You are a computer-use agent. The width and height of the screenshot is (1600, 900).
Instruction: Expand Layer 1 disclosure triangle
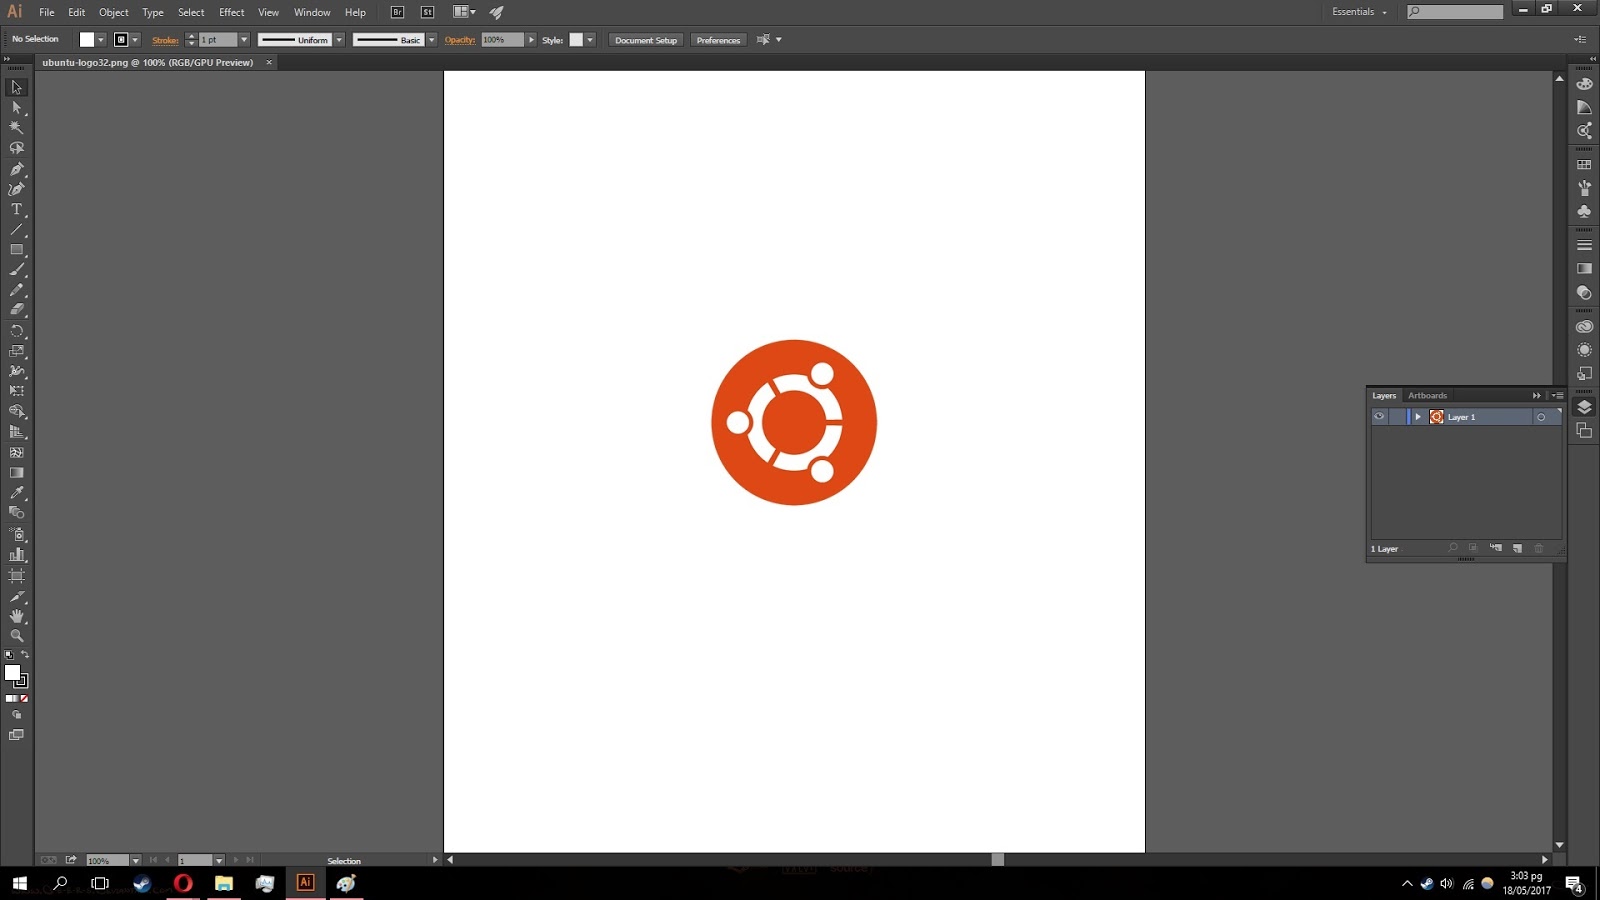1418,417
